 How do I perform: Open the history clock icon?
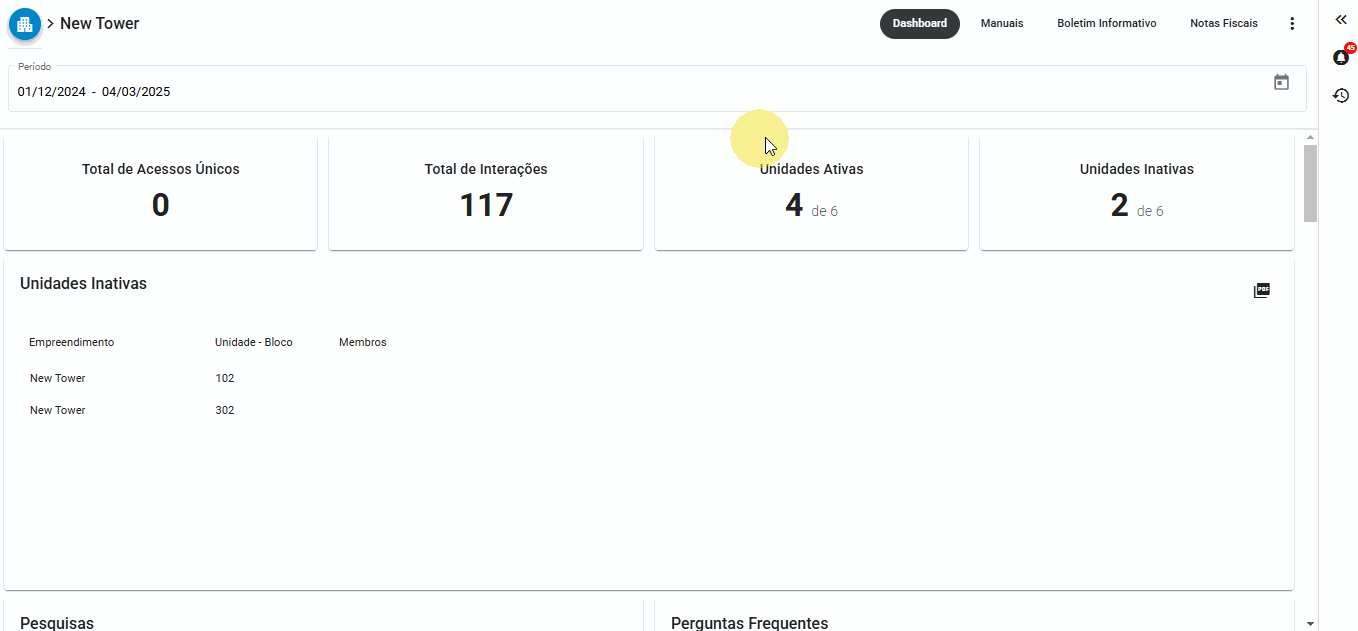pyautogui.click(x=1341, y=96)
